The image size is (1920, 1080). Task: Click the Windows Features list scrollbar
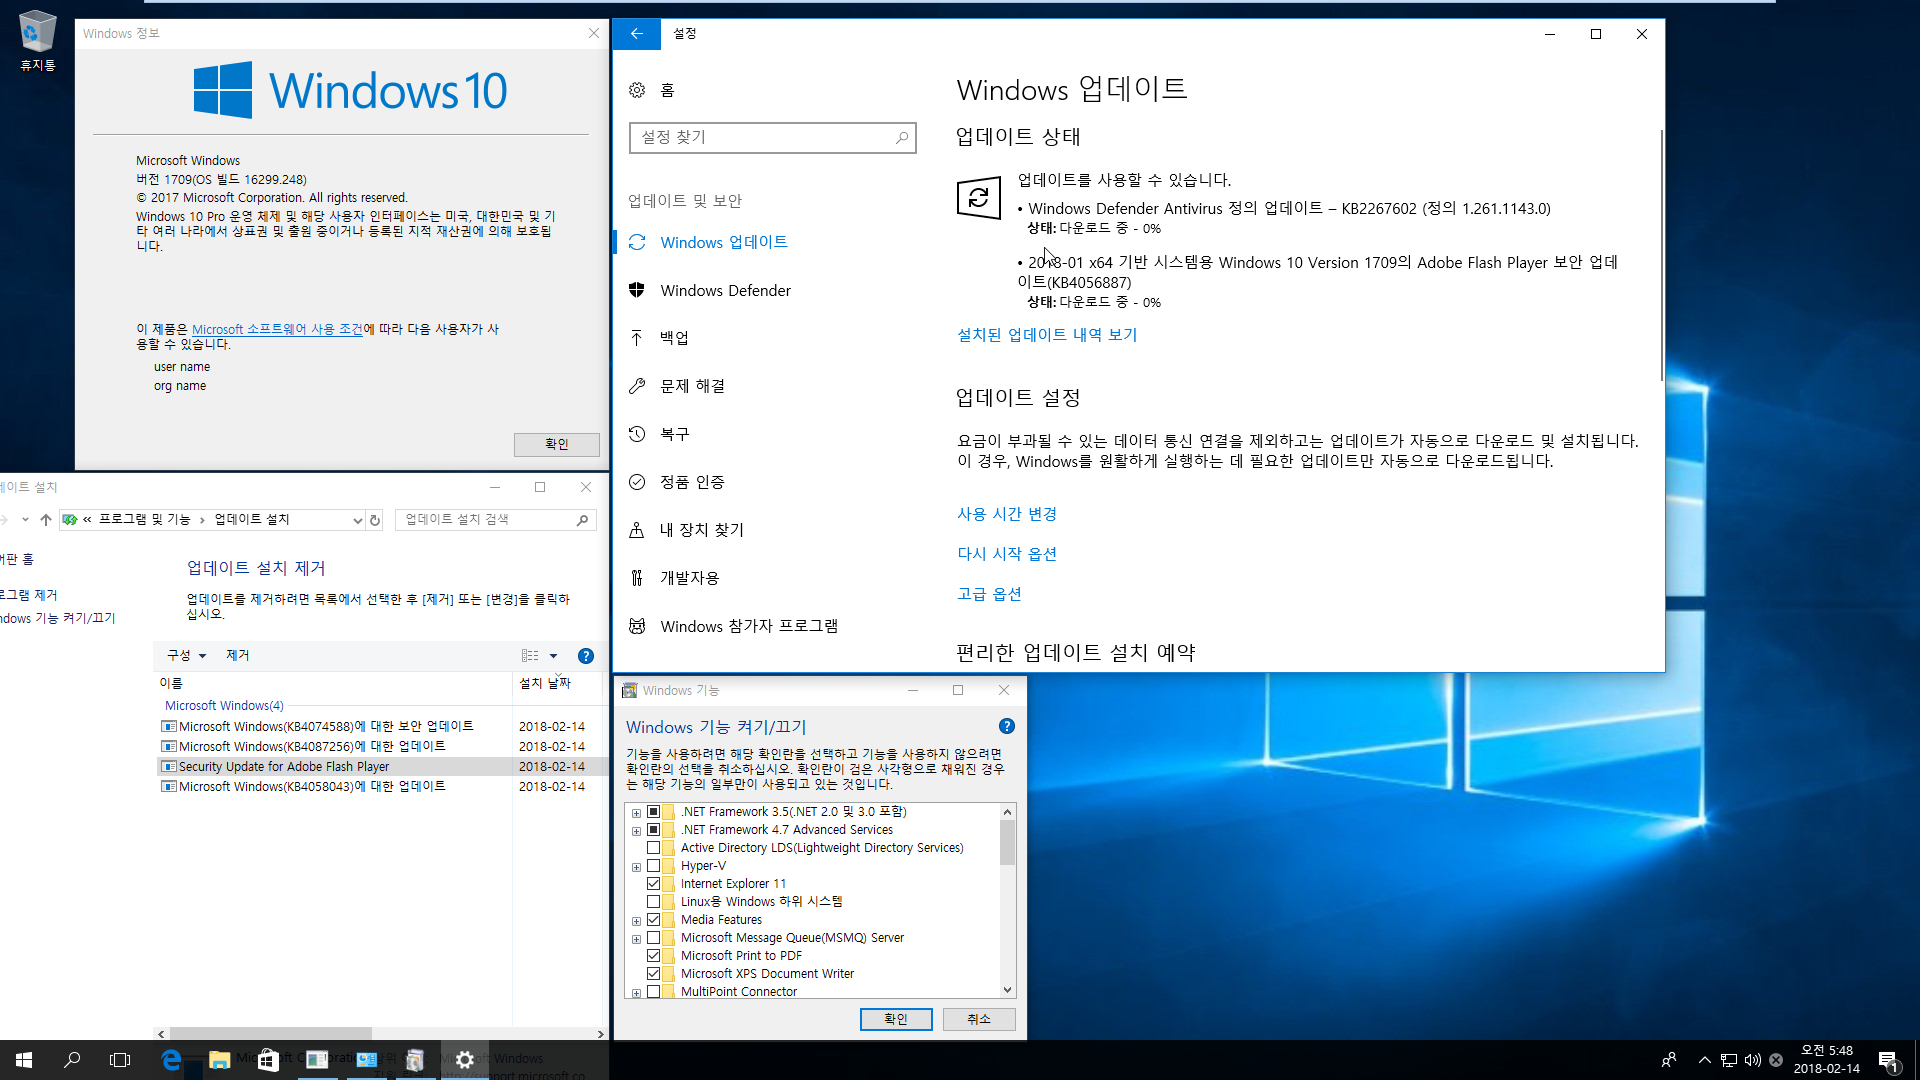click(x=1007, y=842)
